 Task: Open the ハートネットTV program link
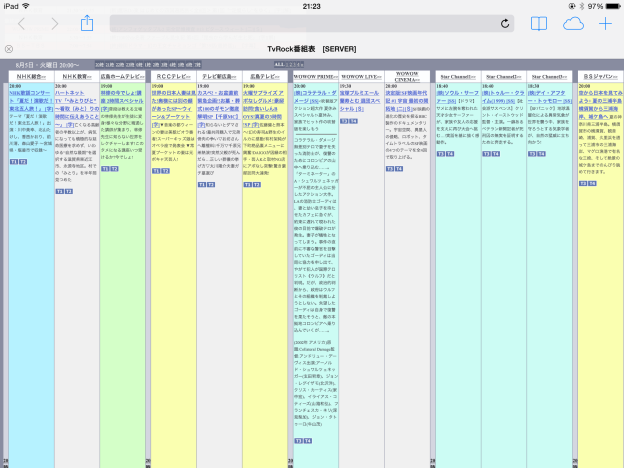pyautogui.click(x=76, y=109)
